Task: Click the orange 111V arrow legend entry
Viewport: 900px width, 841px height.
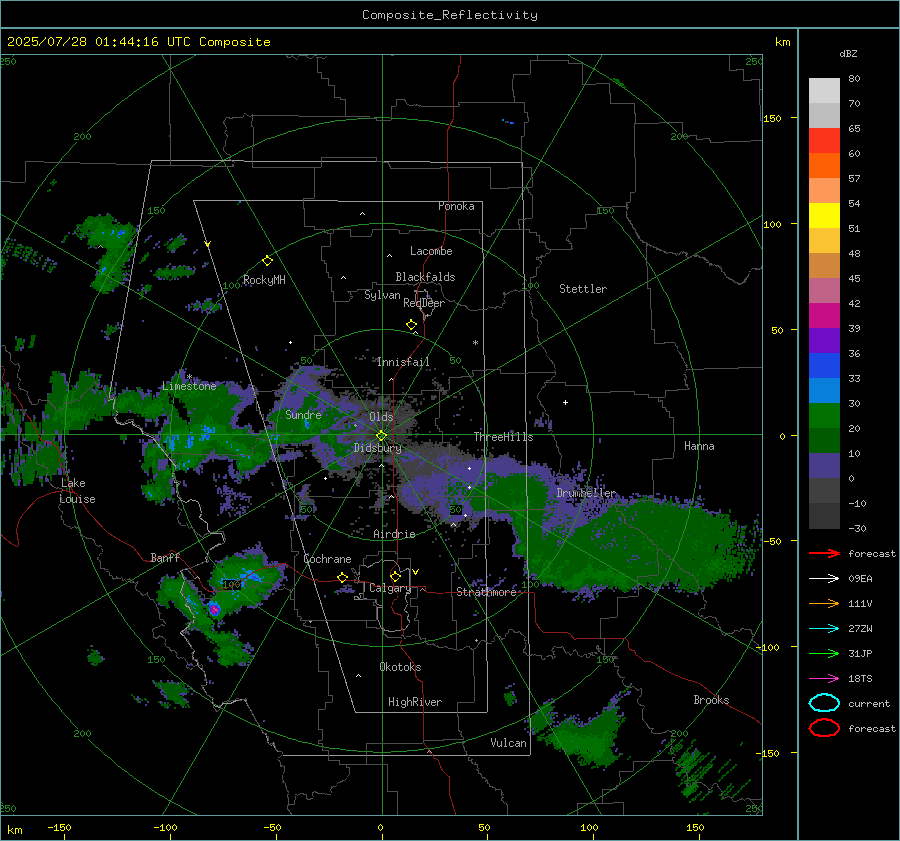Action: [824, 603]
